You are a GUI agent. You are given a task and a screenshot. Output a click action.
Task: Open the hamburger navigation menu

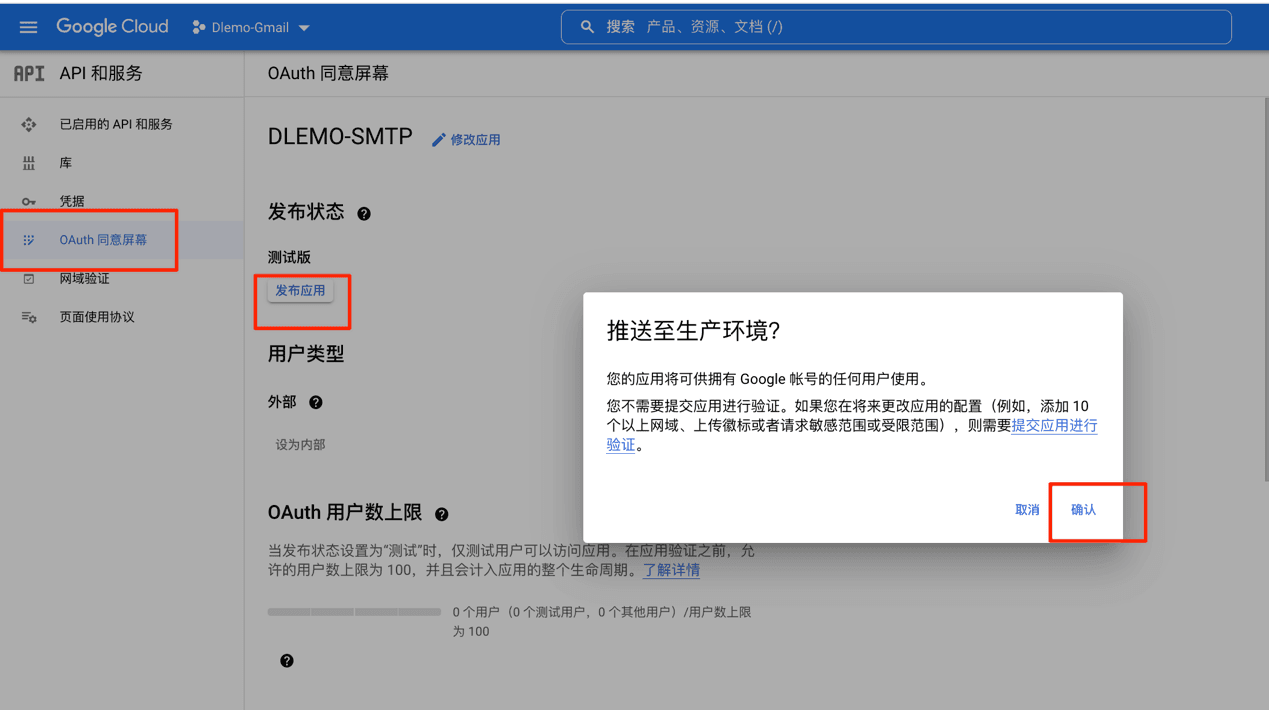point(28,27)
